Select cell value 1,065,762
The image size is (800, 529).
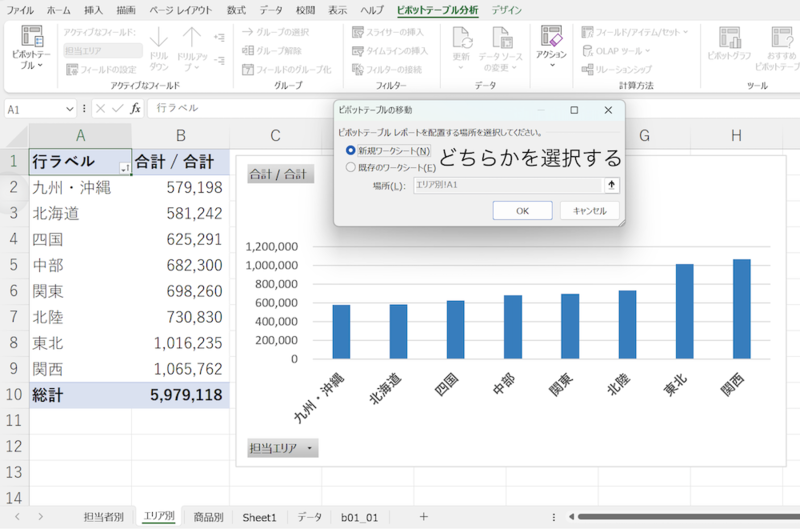coord(180,369)
